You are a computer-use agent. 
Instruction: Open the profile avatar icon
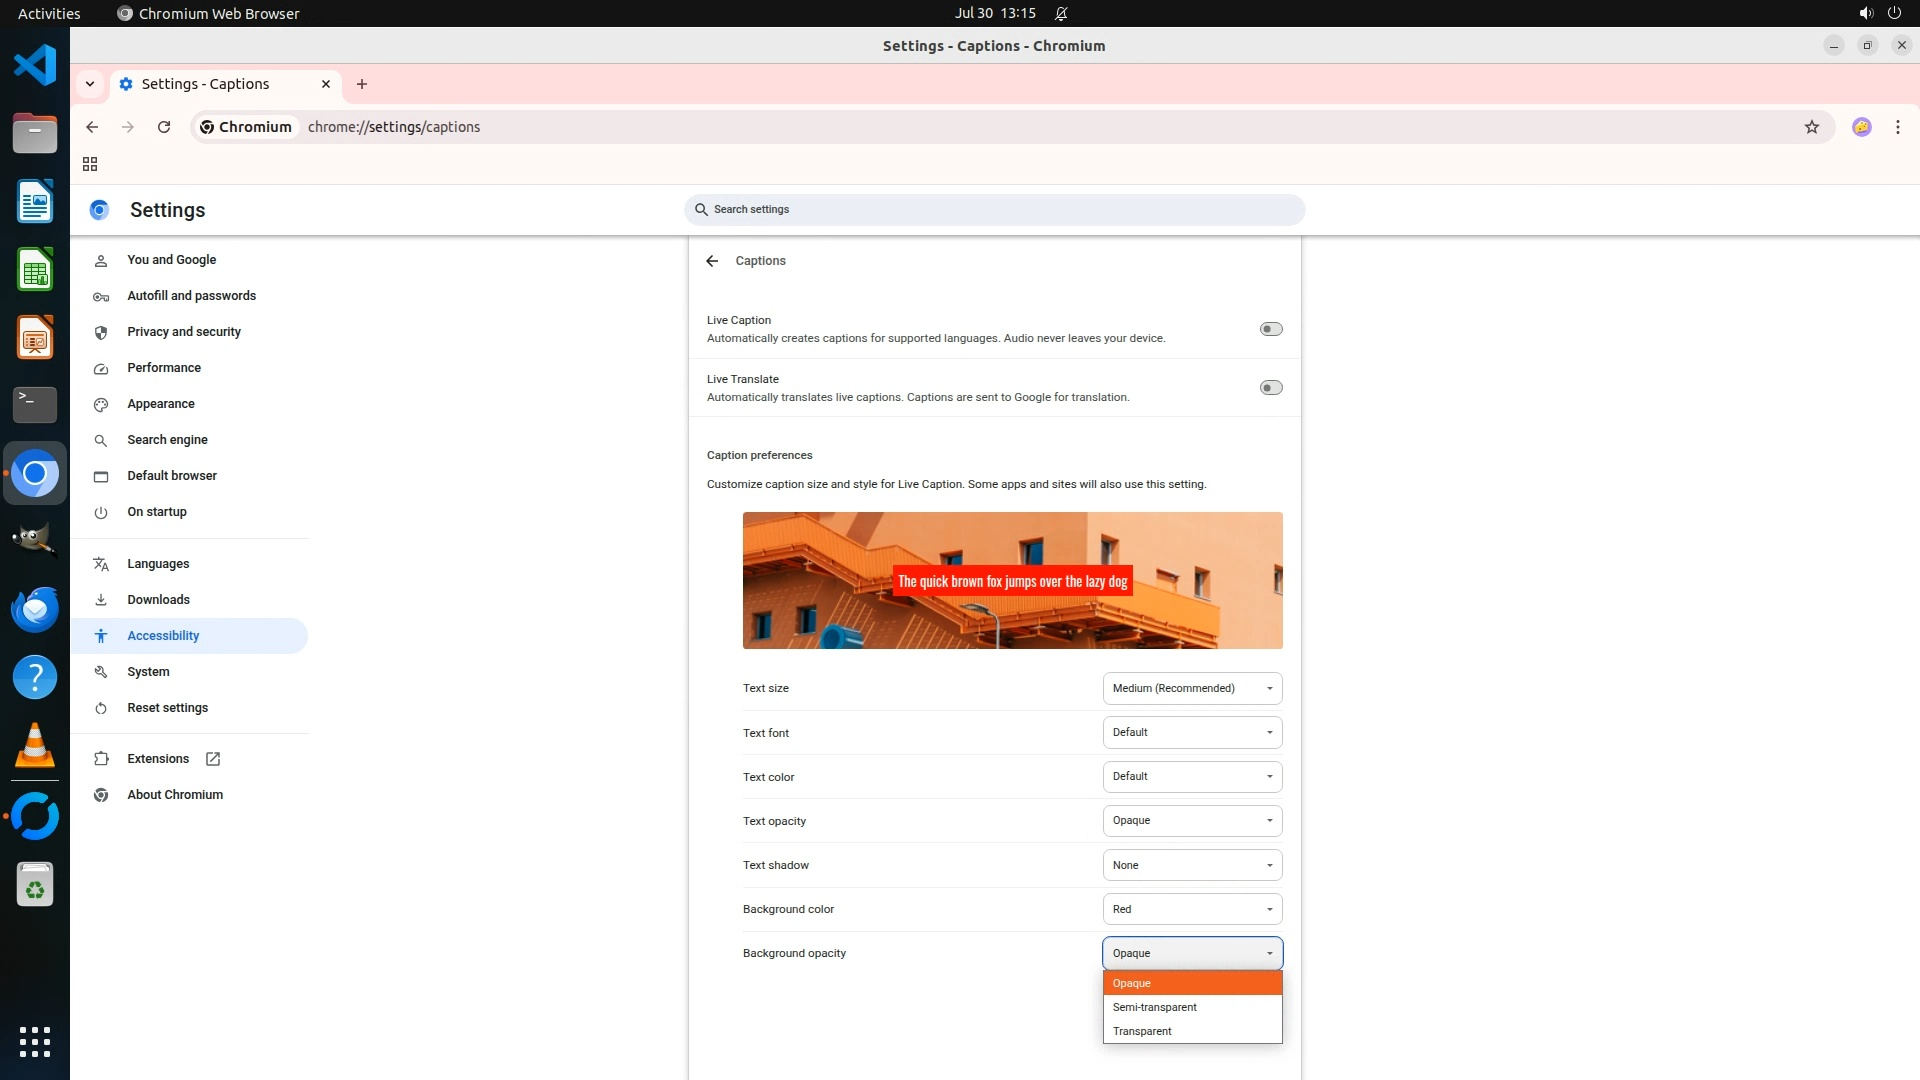[x=1861, y=127]
